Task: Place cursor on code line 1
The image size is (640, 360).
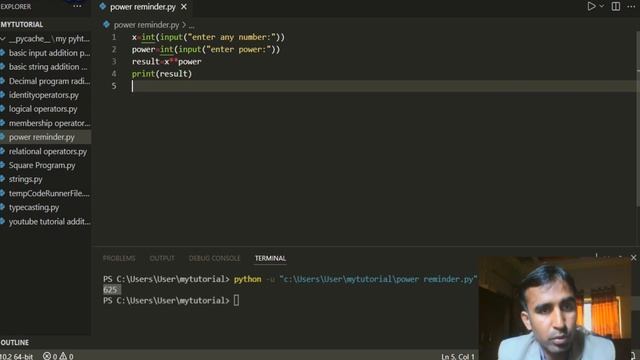Action: (208, 37)
